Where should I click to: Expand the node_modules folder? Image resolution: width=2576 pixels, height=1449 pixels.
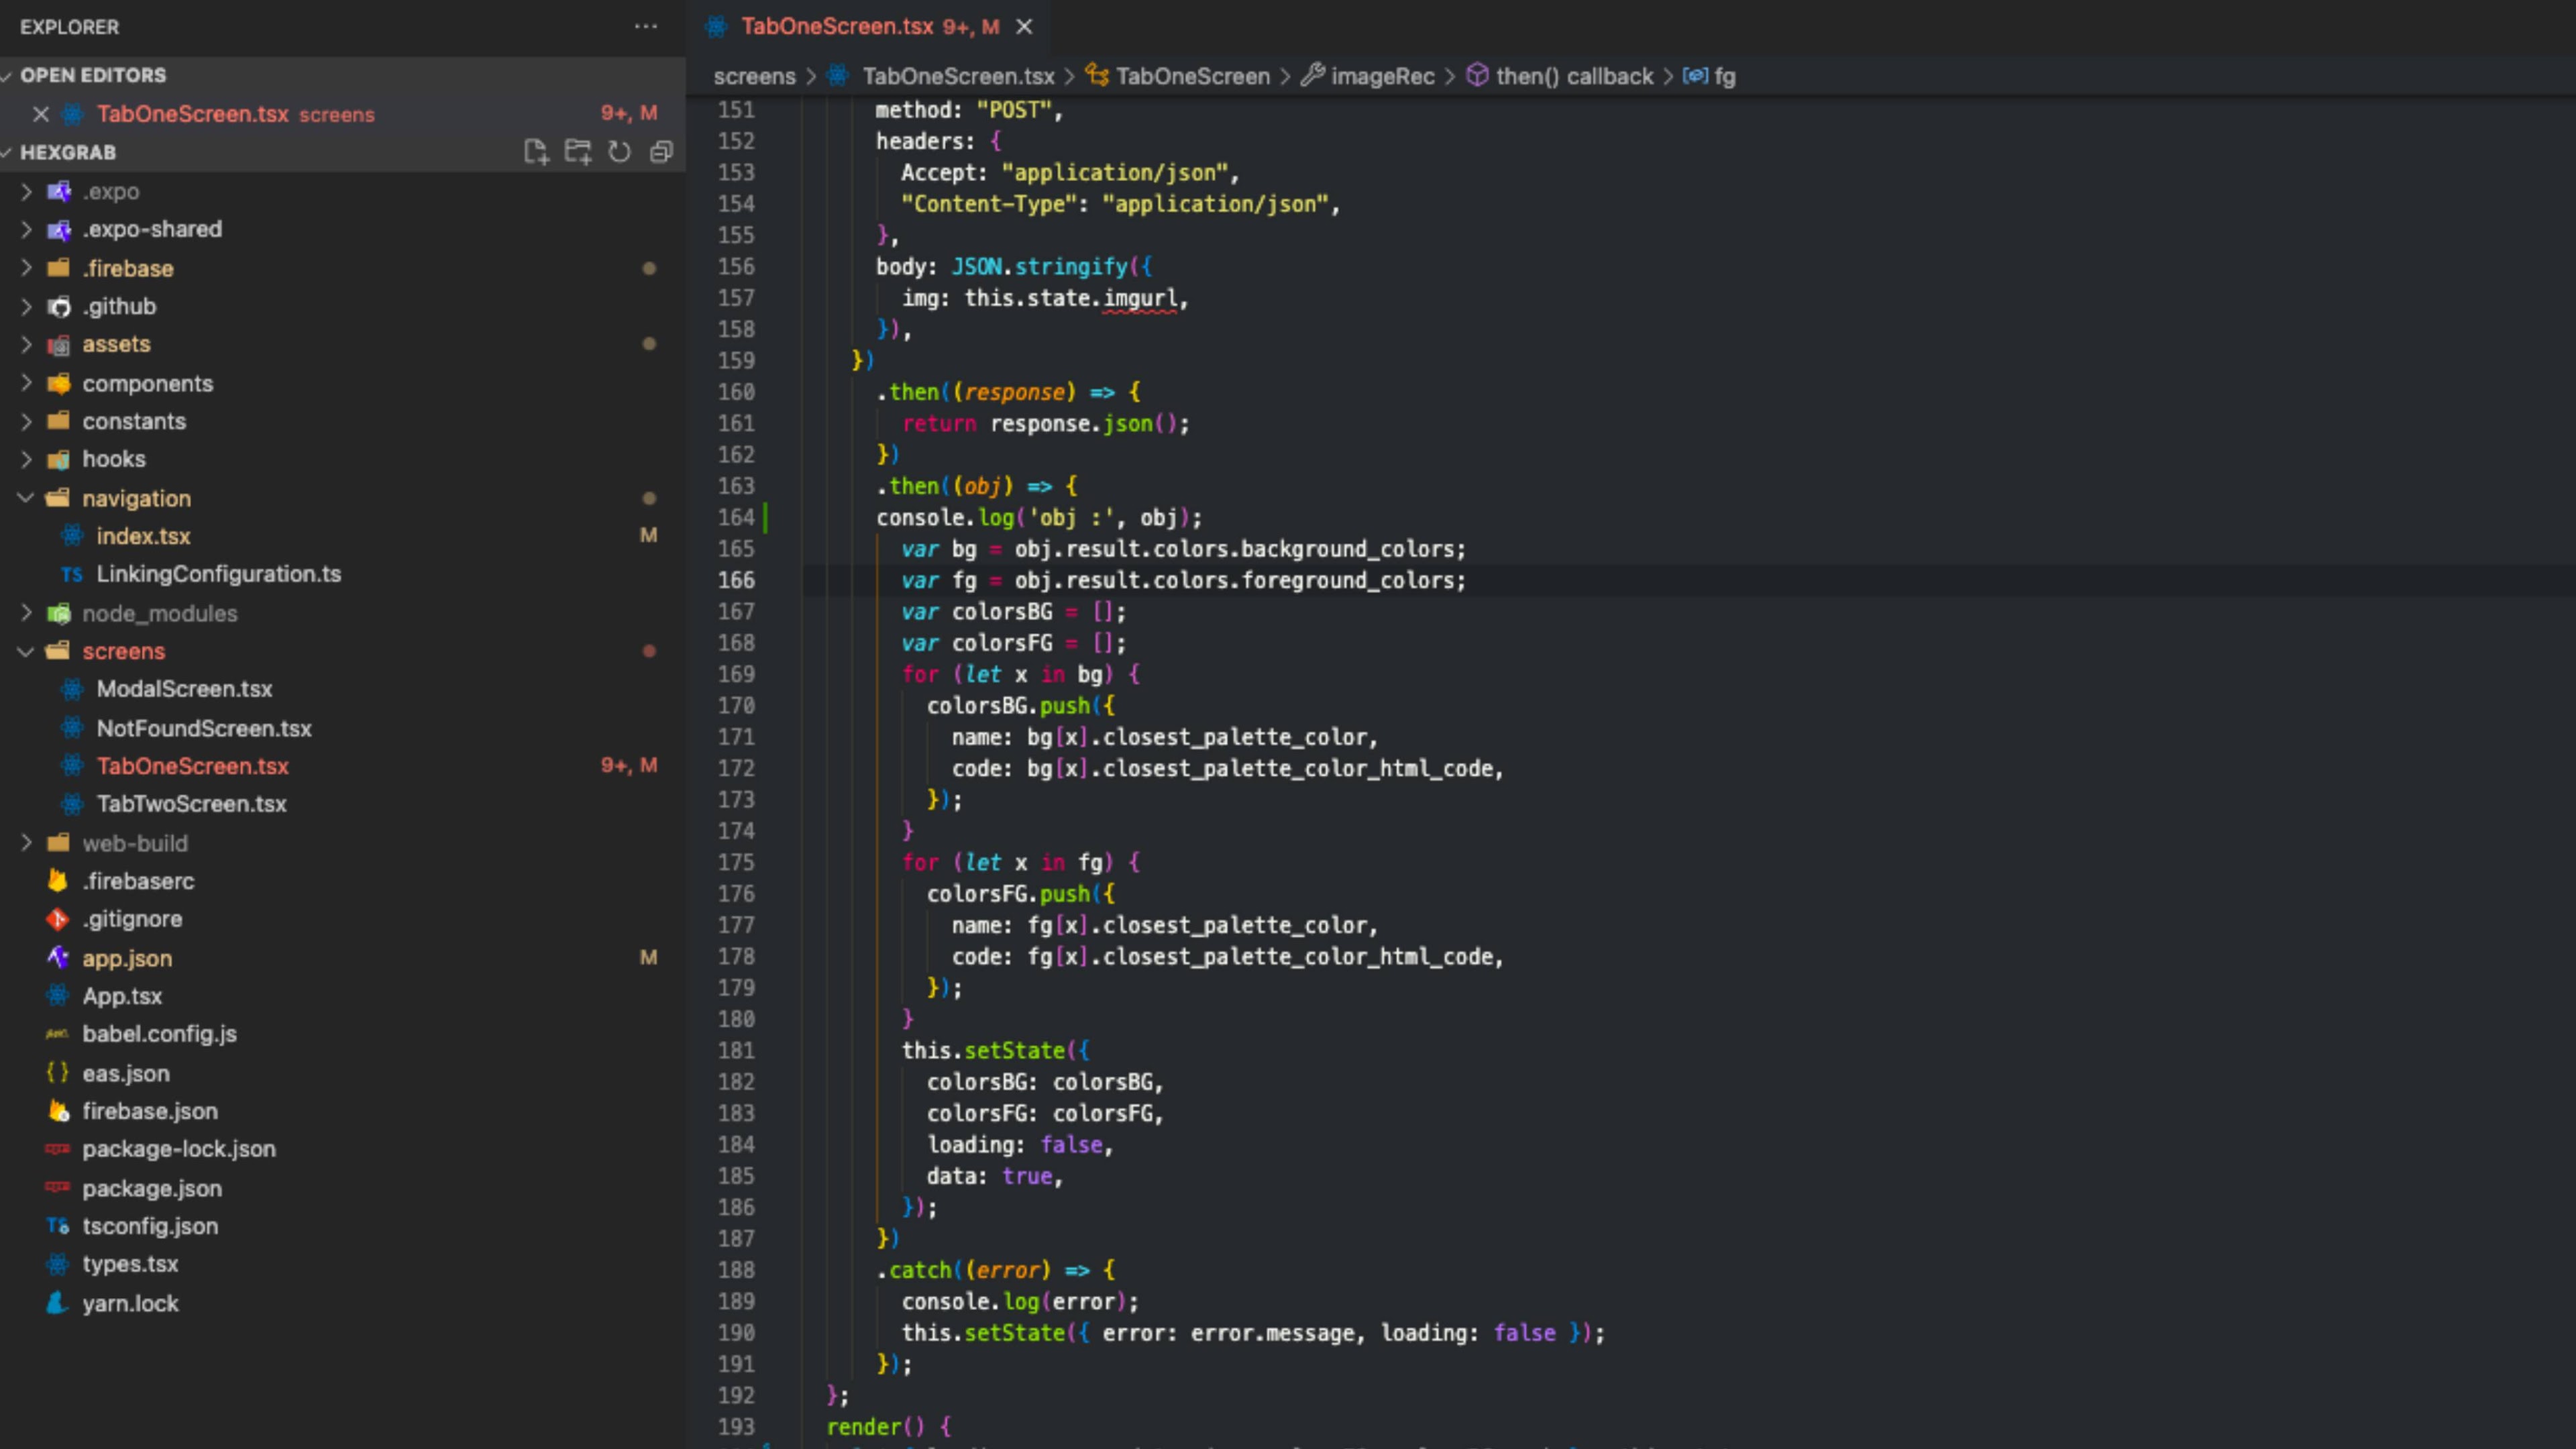click(x=26, y=613)
